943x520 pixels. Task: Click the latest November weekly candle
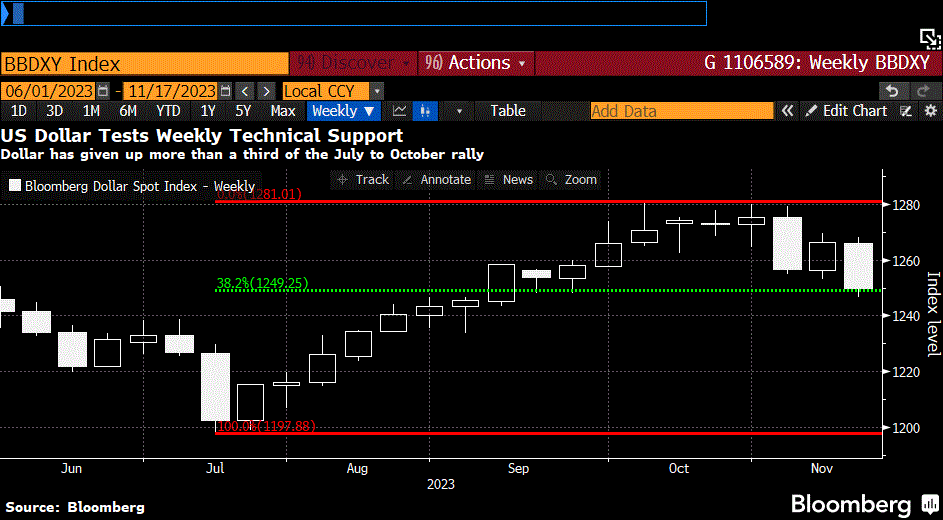point(859,266)
